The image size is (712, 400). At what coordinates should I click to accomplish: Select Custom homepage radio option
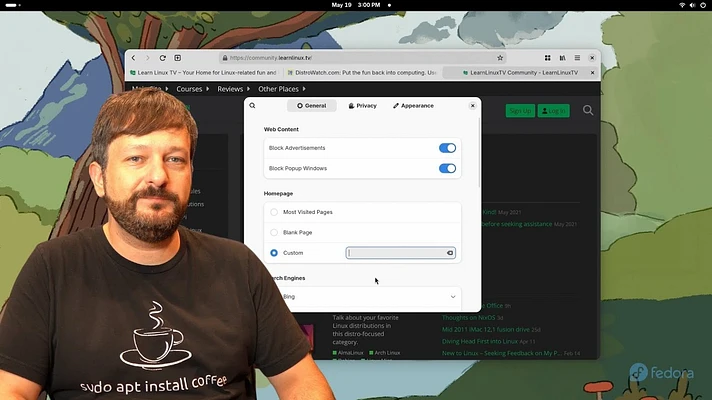(x=274, y=253)
